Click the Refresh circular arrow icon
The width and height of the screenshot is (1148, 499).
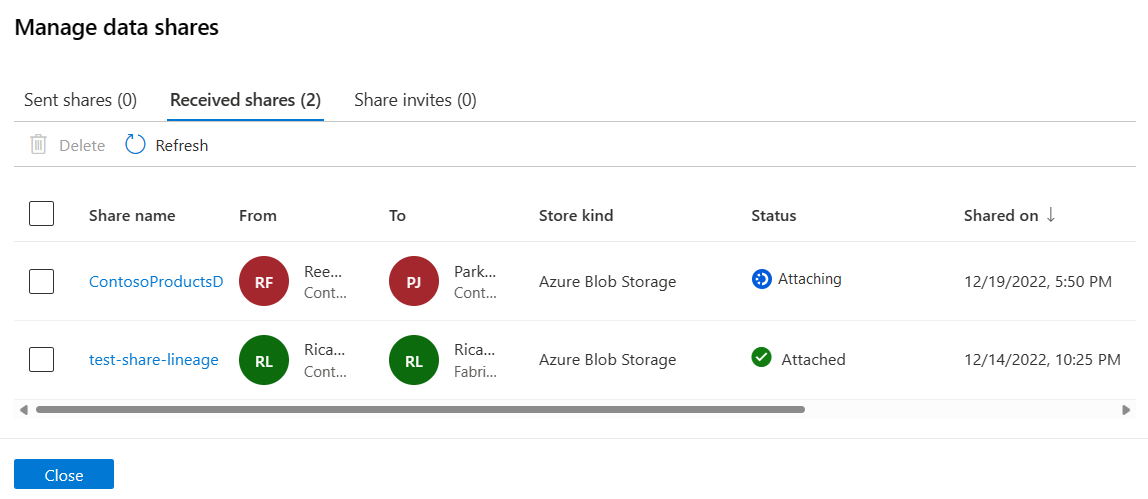135,145
